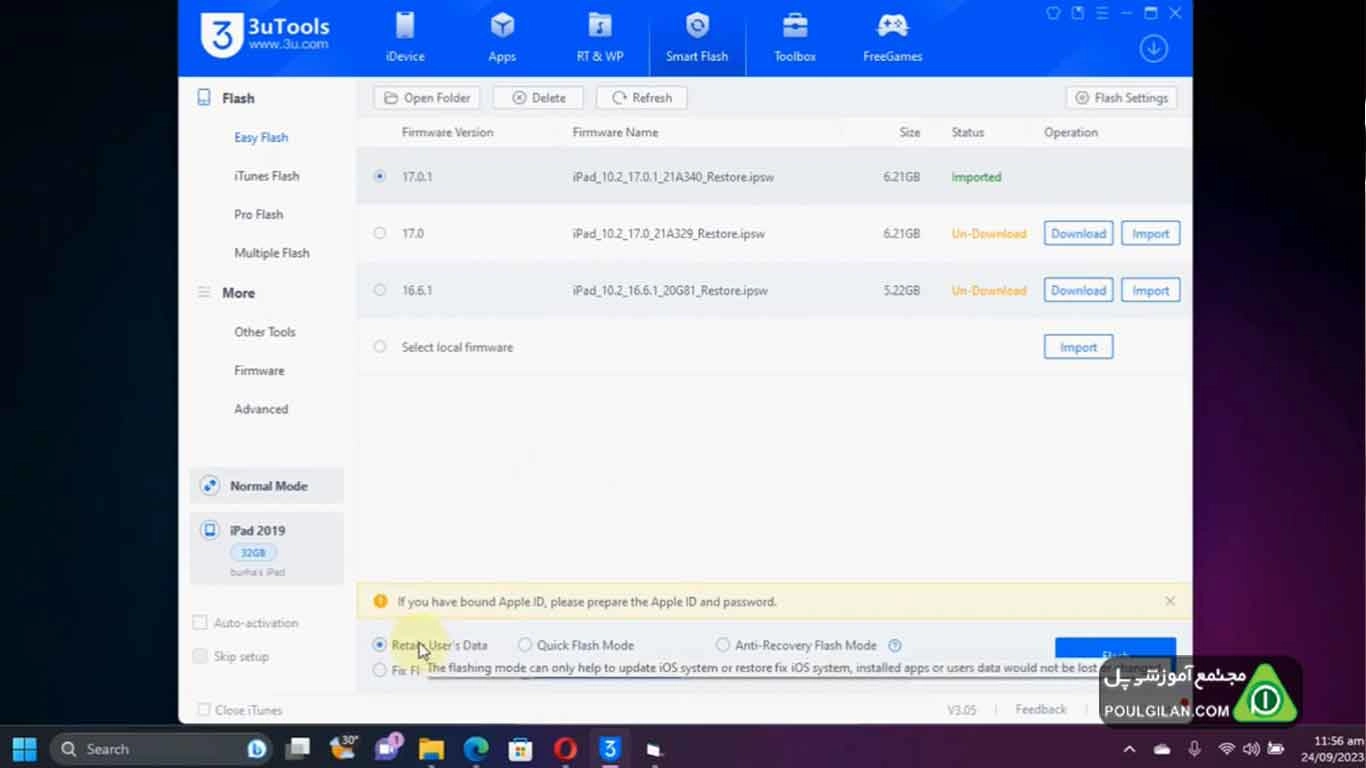The height and width of the screenshot is (768, 1366).
Task: Import a local firmware file
Action: (x=1078, y=347)
